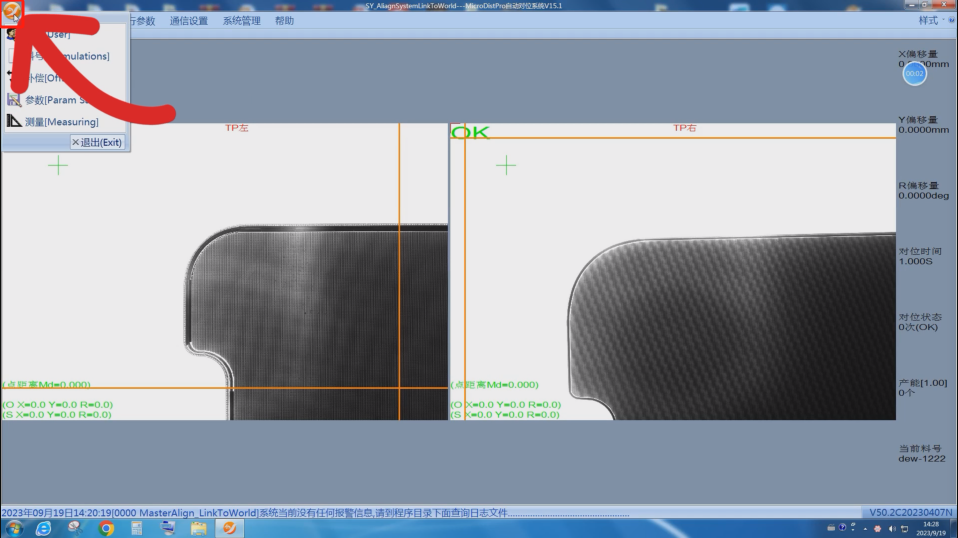The image size is (958, 538).
Task: Click the TP左 camera image view
Action: point(224,272)
